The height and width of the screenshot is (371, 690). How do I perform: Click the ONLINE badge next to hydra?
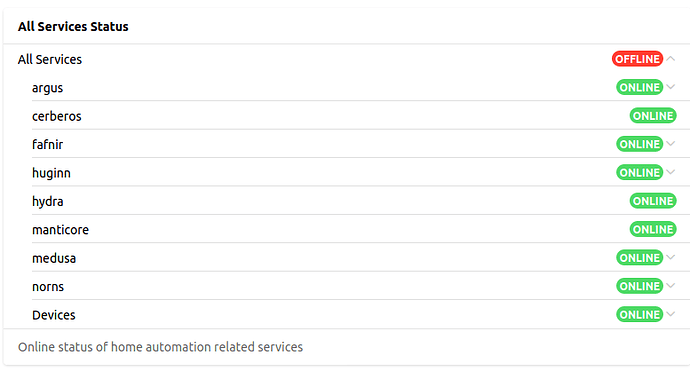pos(653,201)
